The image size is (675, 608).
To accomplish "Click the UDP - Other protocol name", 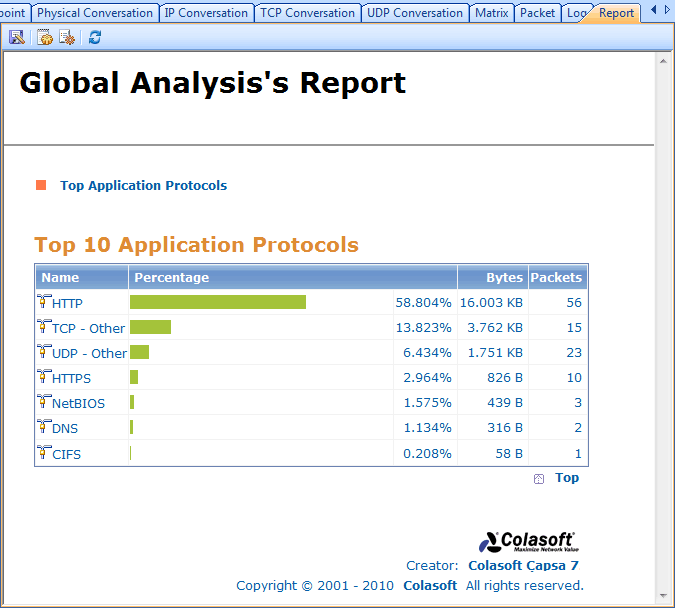I will [89, 353].
